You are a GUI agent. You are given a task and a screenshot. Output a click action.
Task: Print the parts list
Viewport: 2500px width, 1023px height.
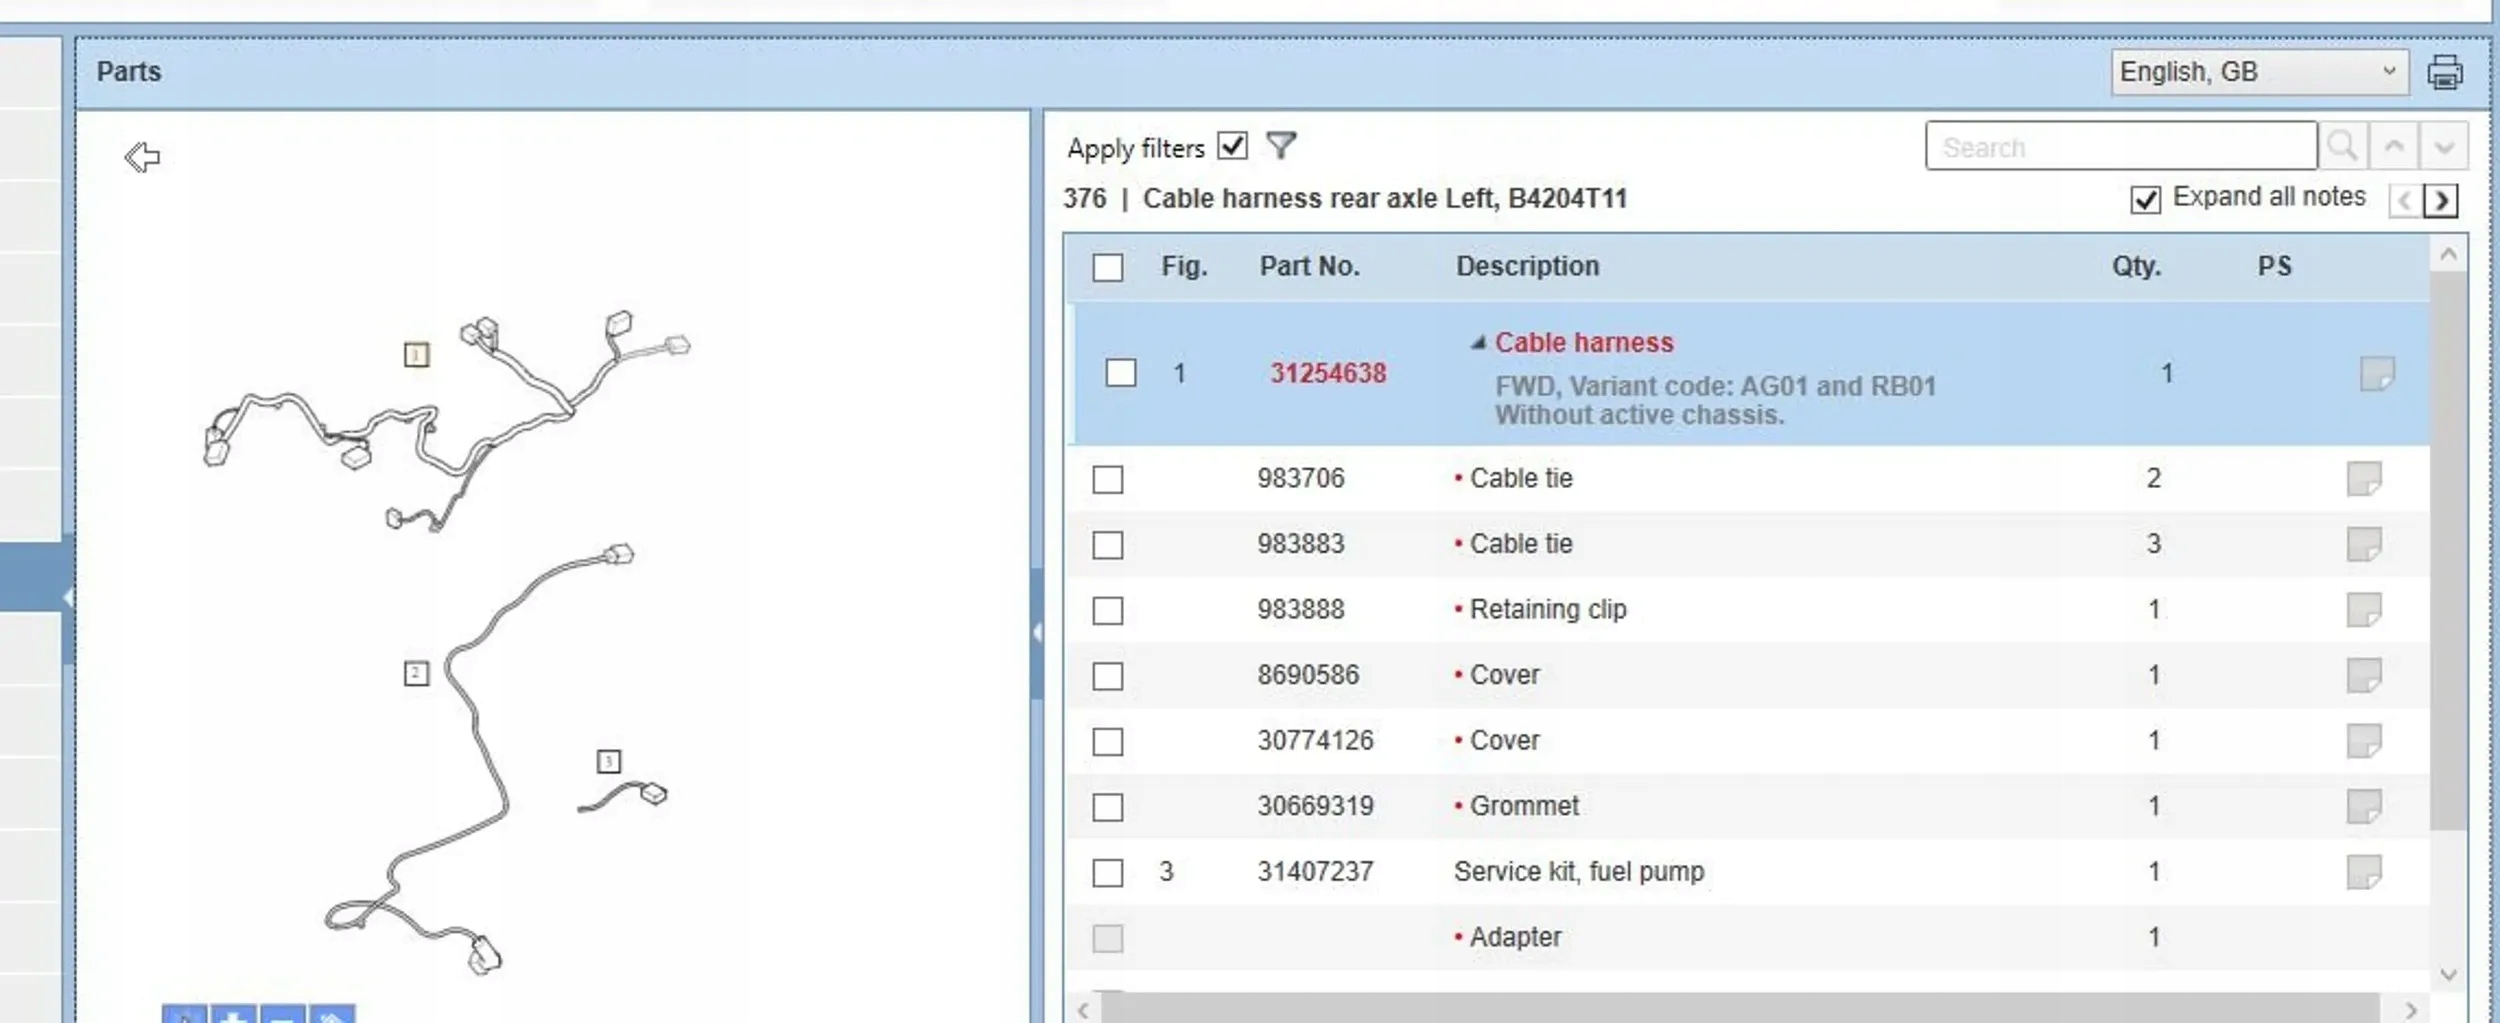[x=2445, y=72]
